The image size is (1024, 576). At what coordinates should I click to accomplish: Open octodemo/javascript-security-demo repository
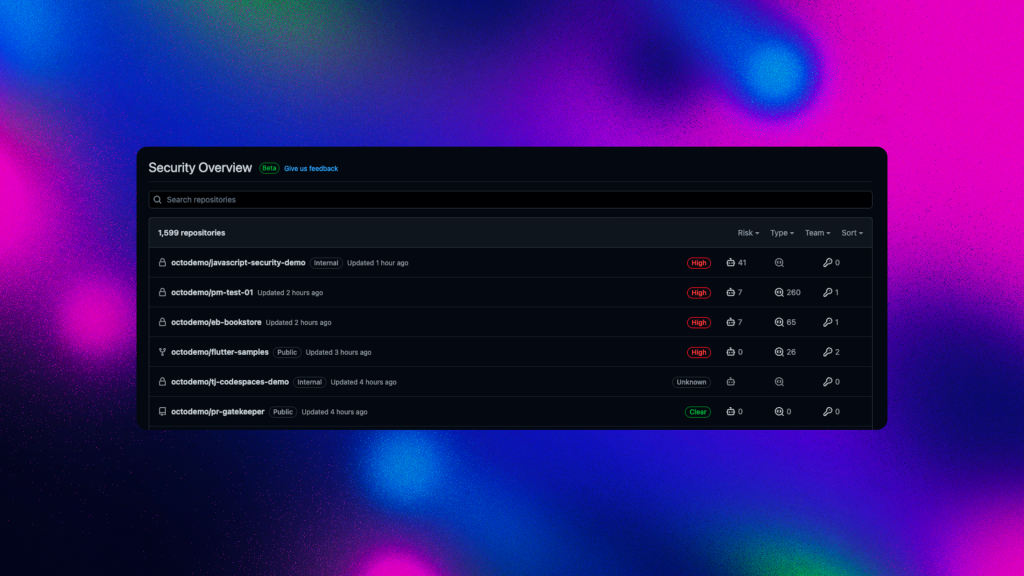coord(238,263)
